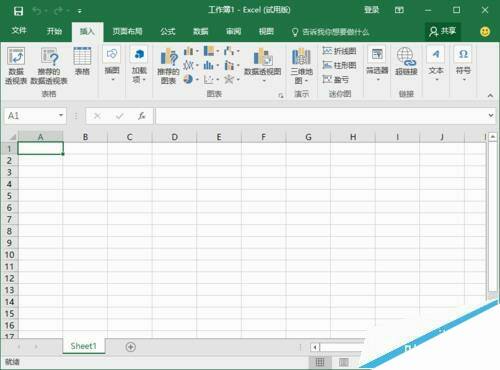This screenshot has width=500, height=370.
Task: Open Recommended PivotTables (推荐的数据透视表)
Action: point(49,66)
